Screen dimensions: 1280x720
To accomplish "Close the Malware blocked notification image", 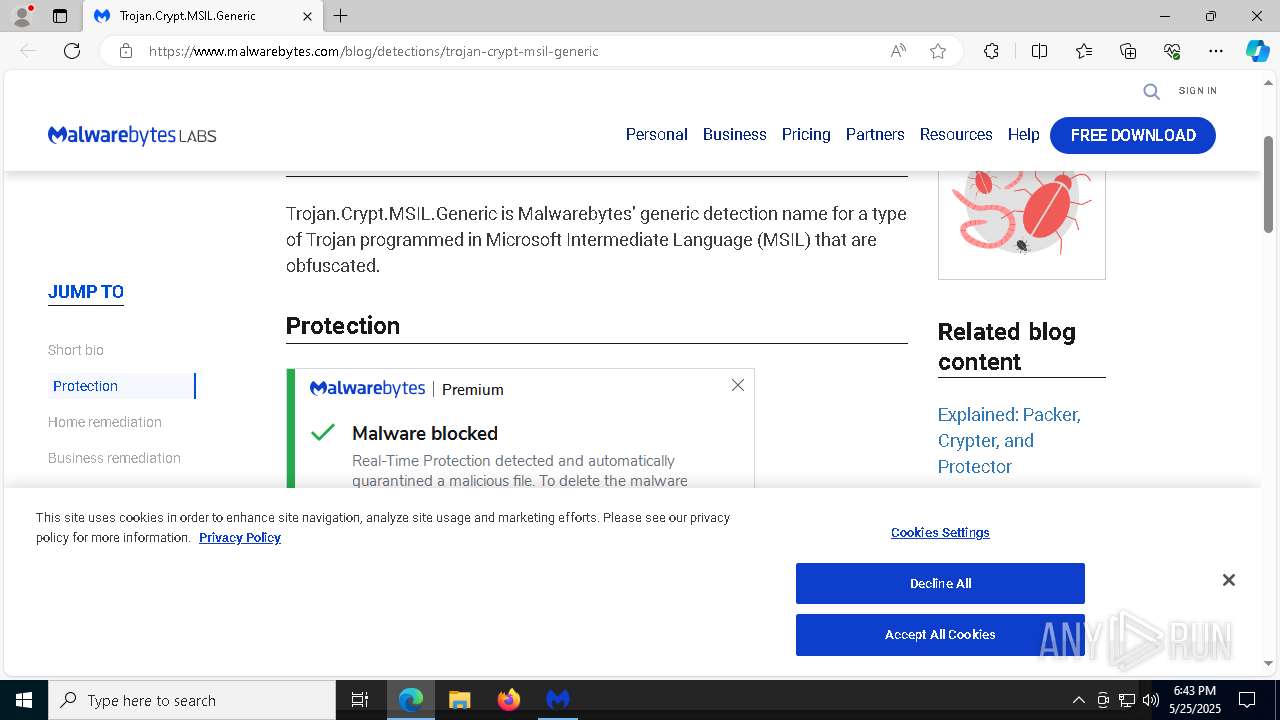I will (738, 385).
